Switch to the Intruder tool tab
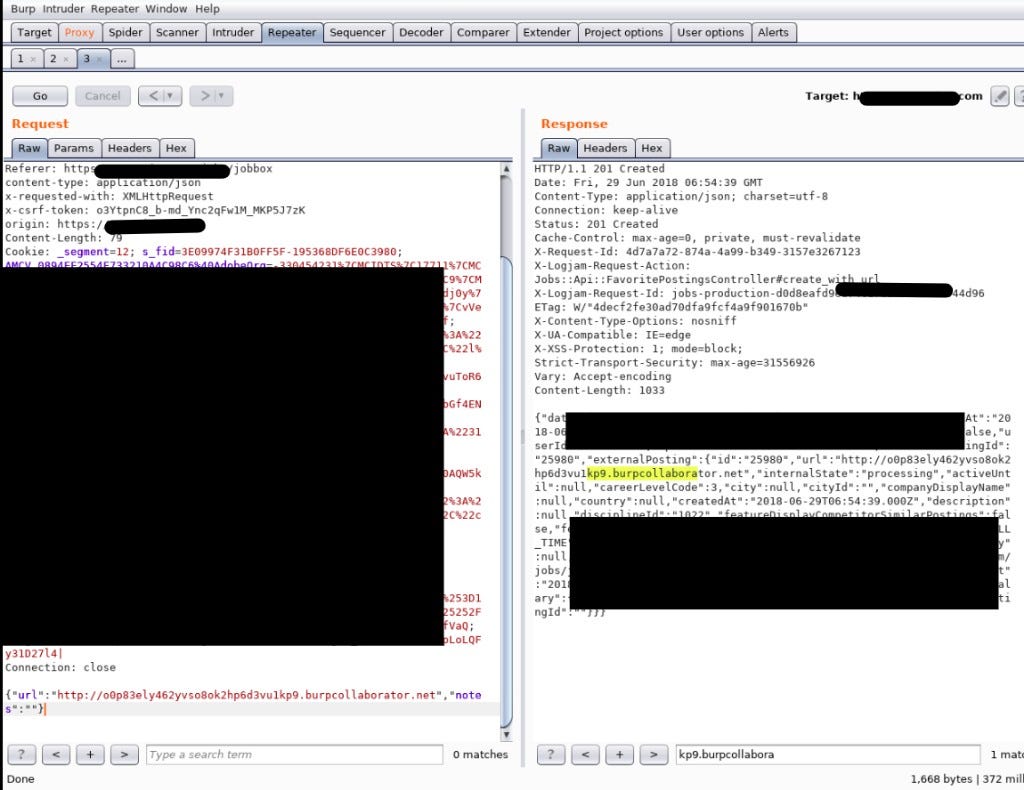The height and width of the screenshot is (790, 1024). point(233,33)
